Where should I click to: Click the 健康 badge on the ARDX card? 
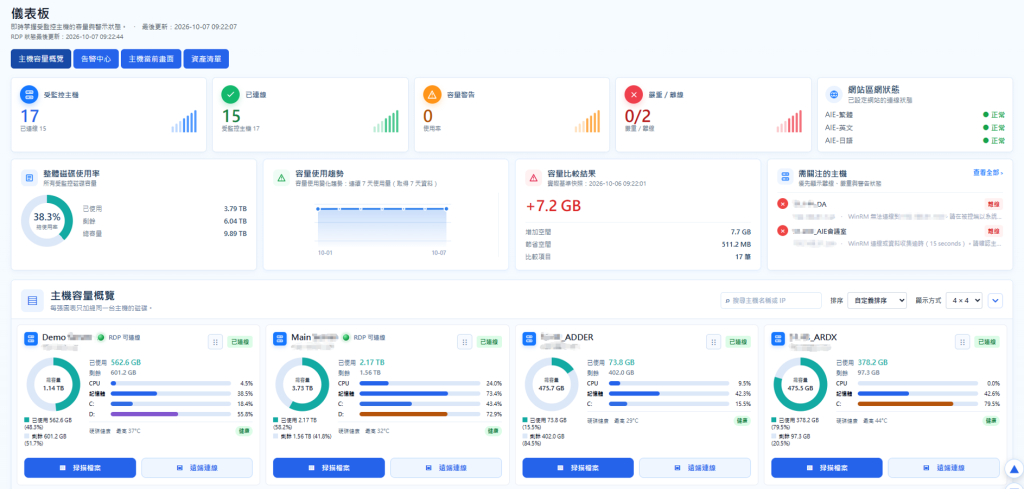[x=991, y=421]
